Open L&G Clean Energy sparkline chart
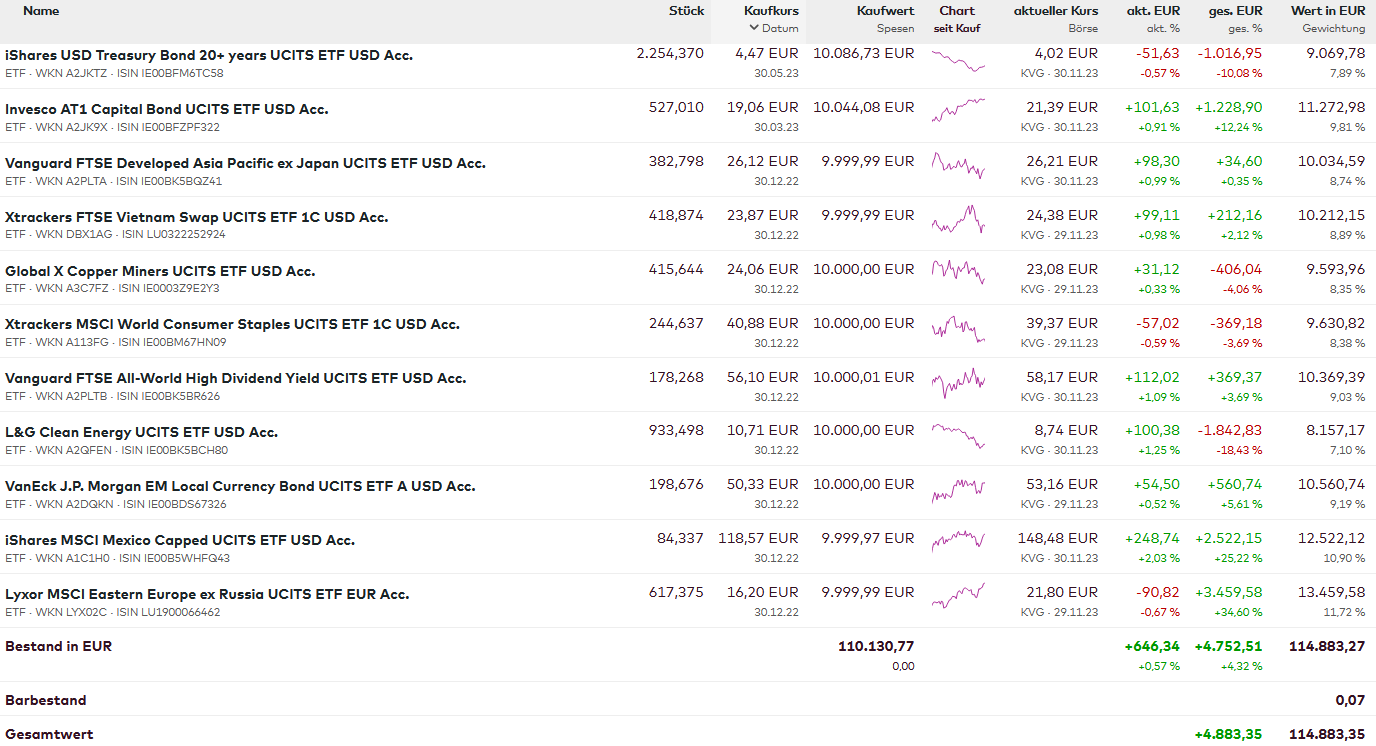 (x=958, y=434)
